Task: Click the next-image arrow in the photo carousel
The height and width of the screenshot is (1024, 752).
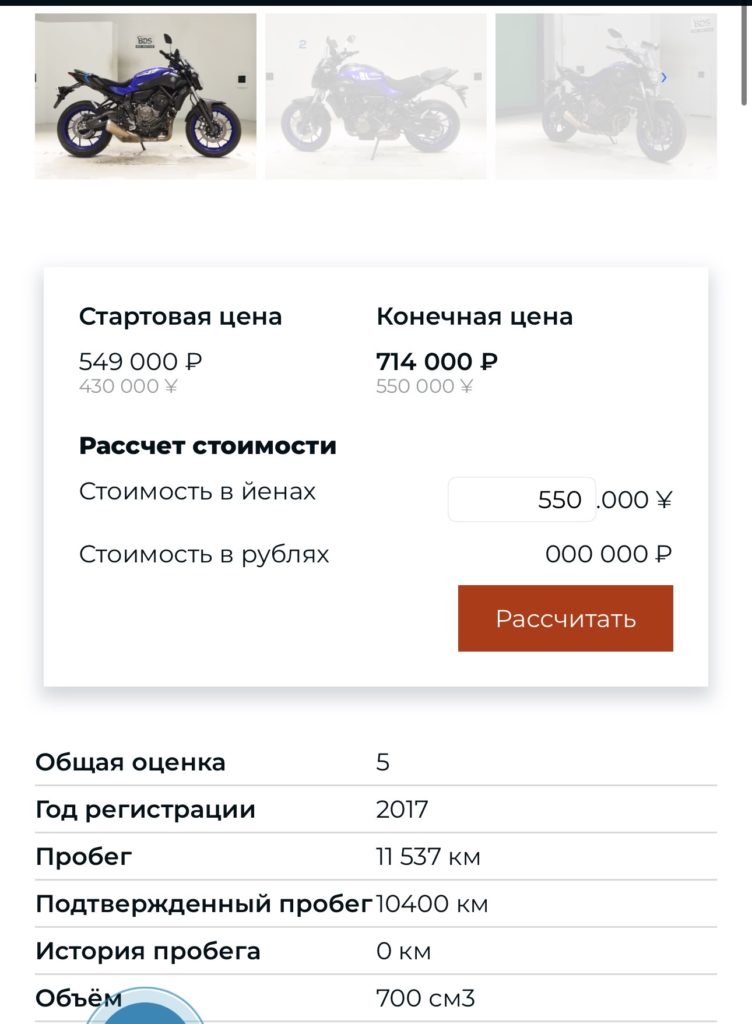Action: click(664, 77)
